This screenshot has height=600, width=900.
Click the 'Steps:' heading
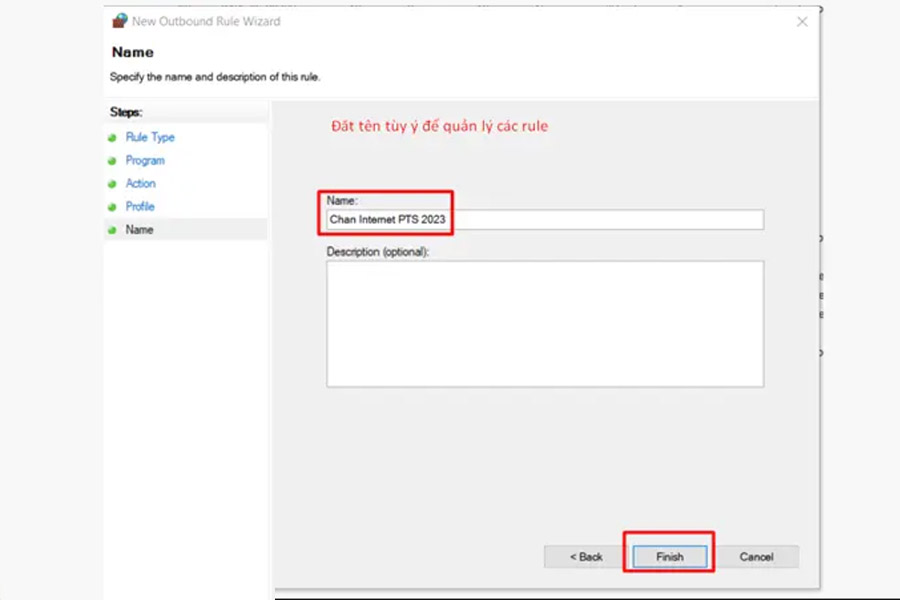tap(126, 112)
